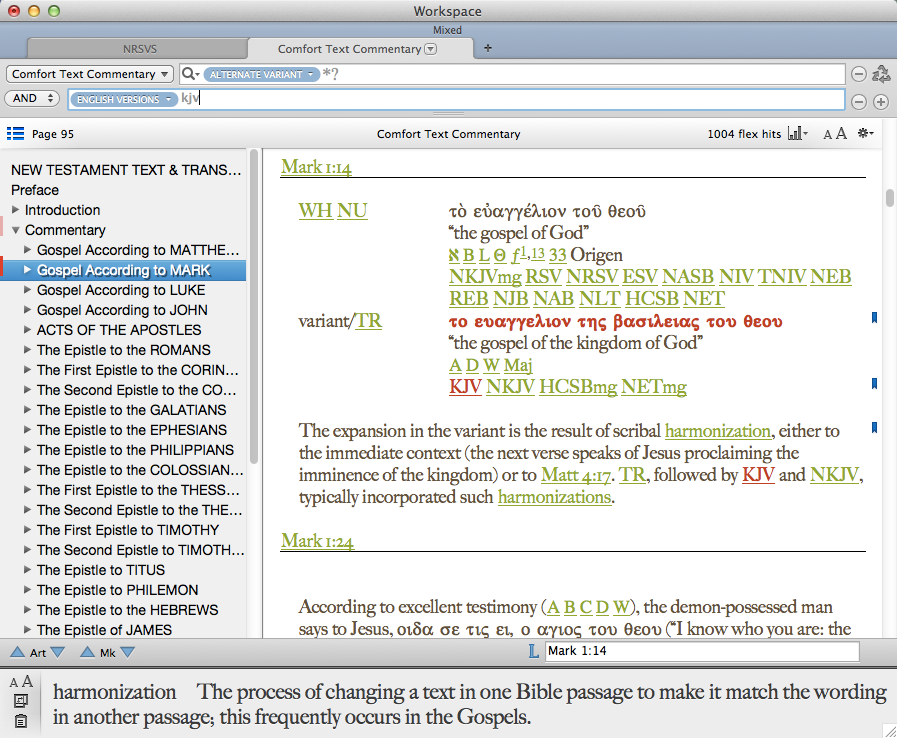The width and height of the screenshot is (897, 738).
Task: Follow the Mark 1:24 heading link
Action: [317, 541]
